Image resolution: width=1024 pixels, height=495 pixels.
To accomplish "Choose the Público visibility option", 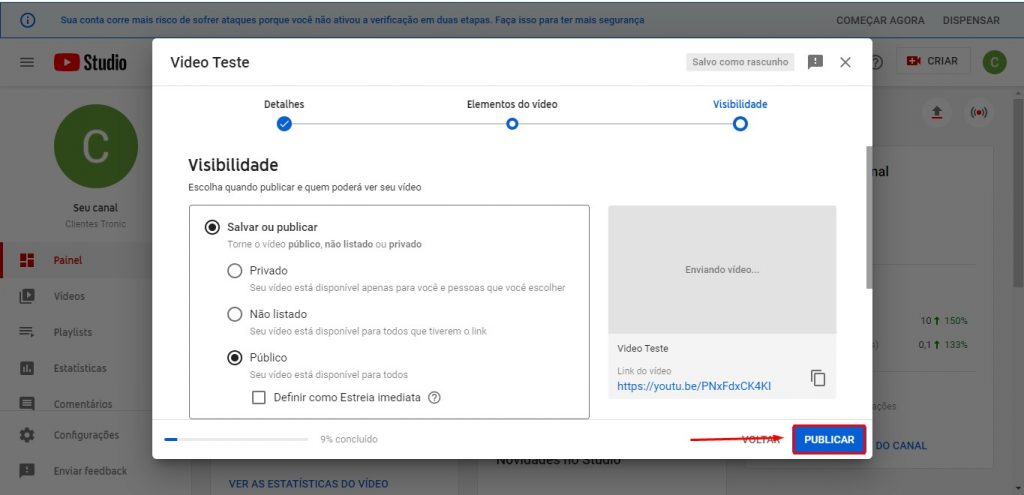I will [235, 357].
